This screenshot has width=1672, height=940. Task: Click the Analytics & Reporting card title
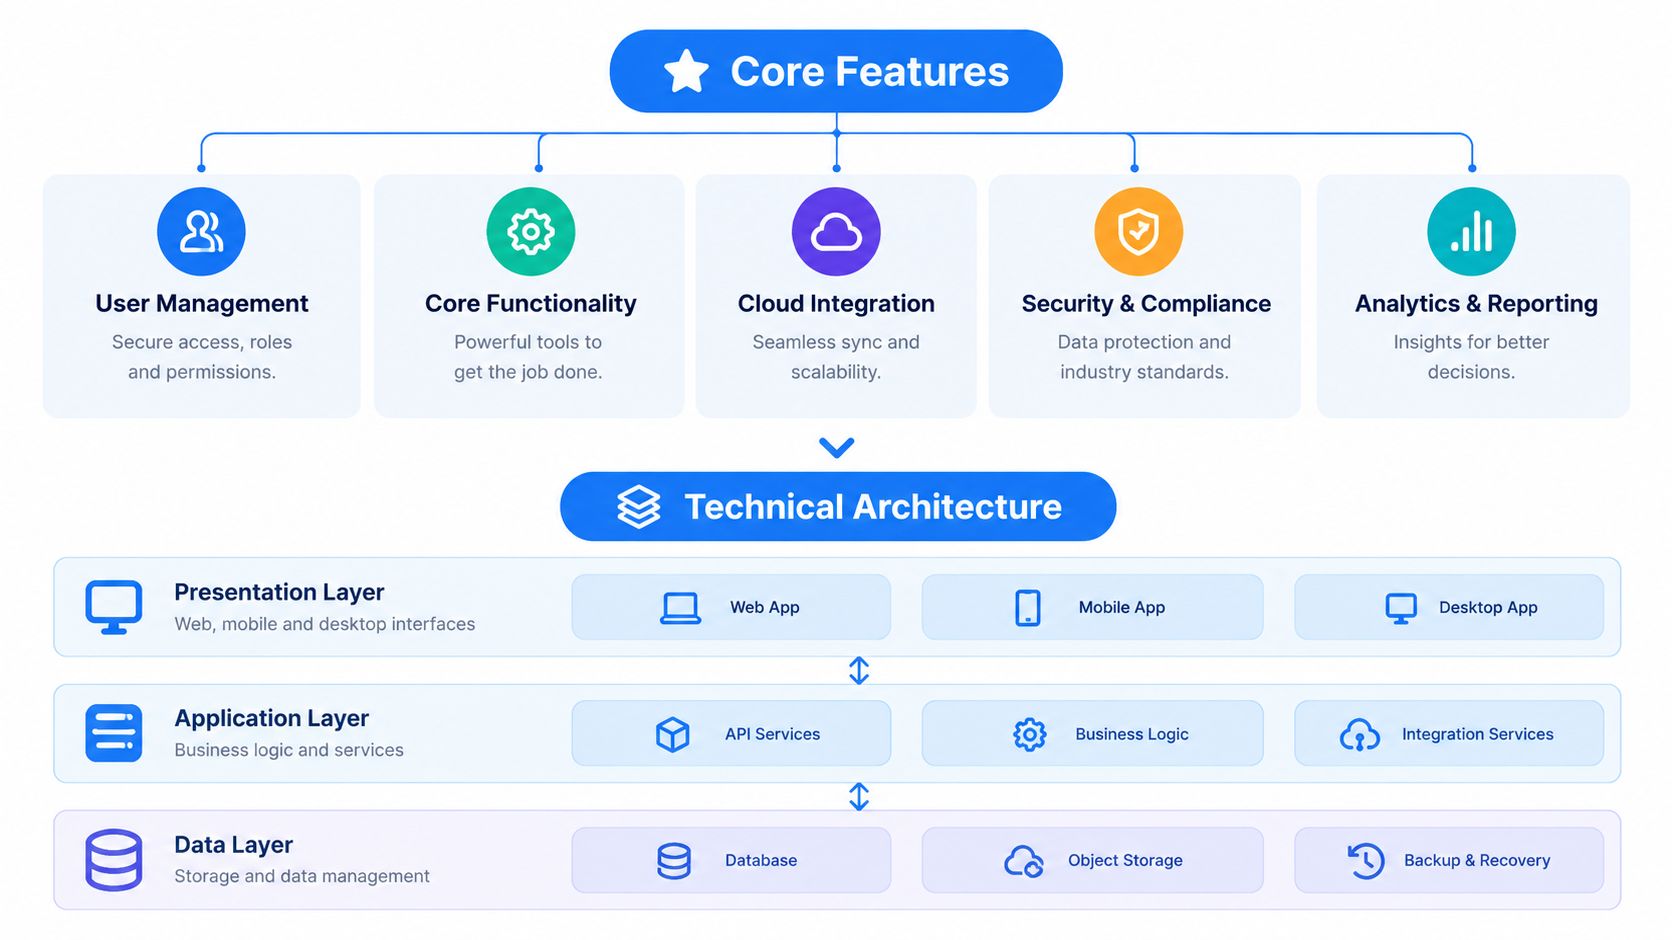[1476, 303]
